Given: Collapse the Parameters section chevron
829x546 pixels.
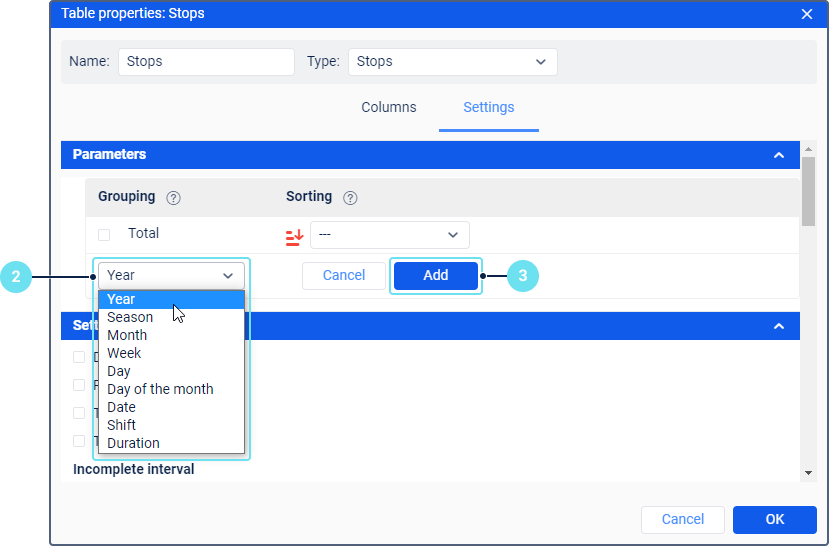Looking at the screenshot, I should [778, 155].
